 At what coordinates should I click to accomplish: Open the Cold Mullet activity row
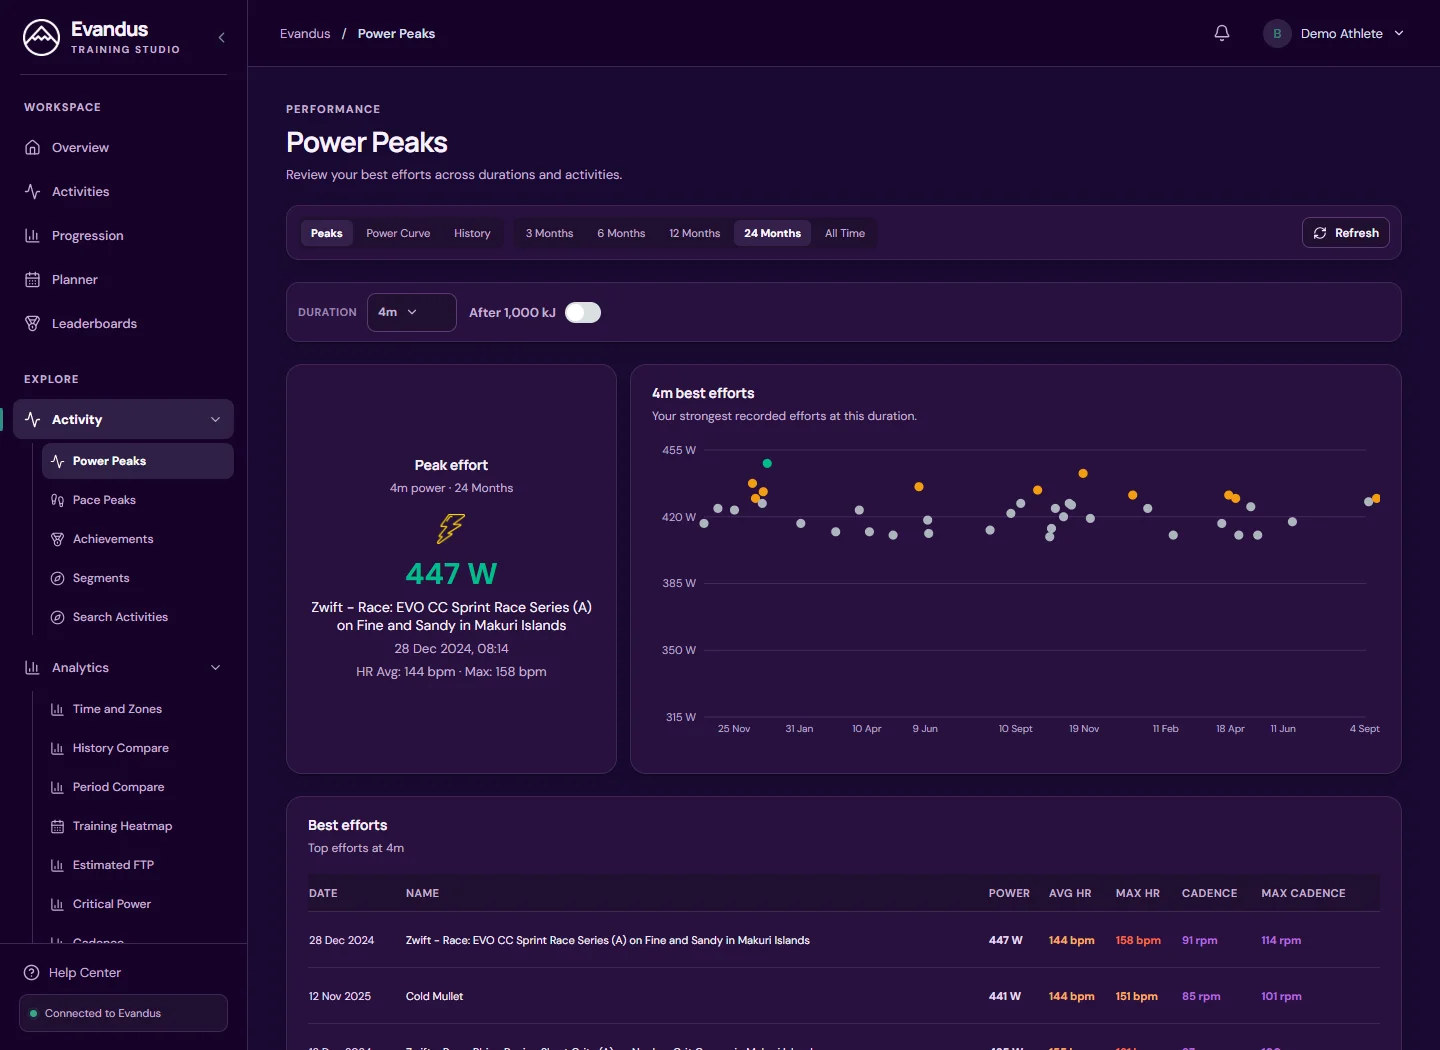point(844,996)
